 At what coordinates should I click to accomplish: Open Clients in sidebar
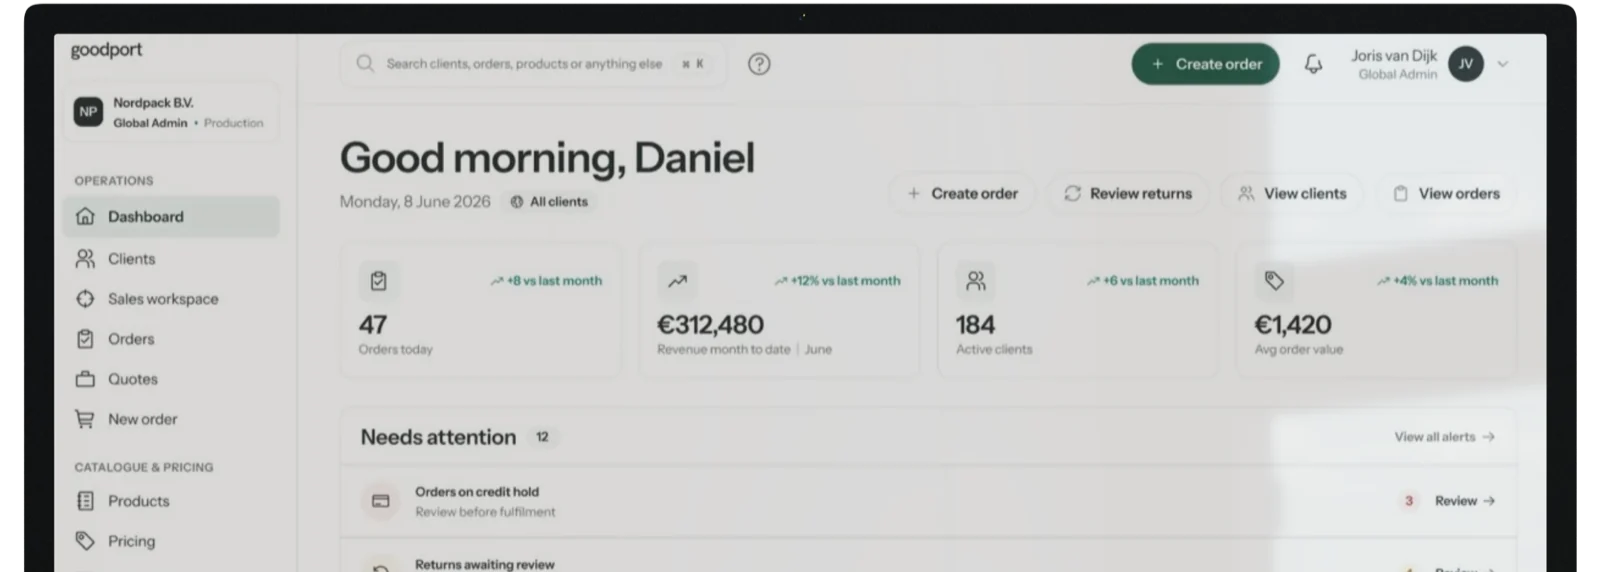pyautogui.click(x=171, y=258)
